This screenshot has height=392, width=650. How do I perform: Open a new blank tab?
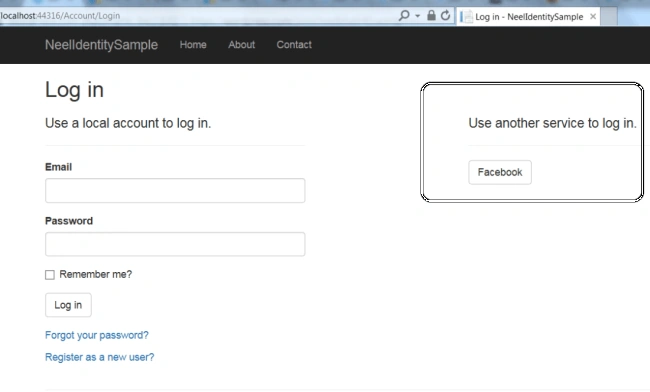coord(609,17)
